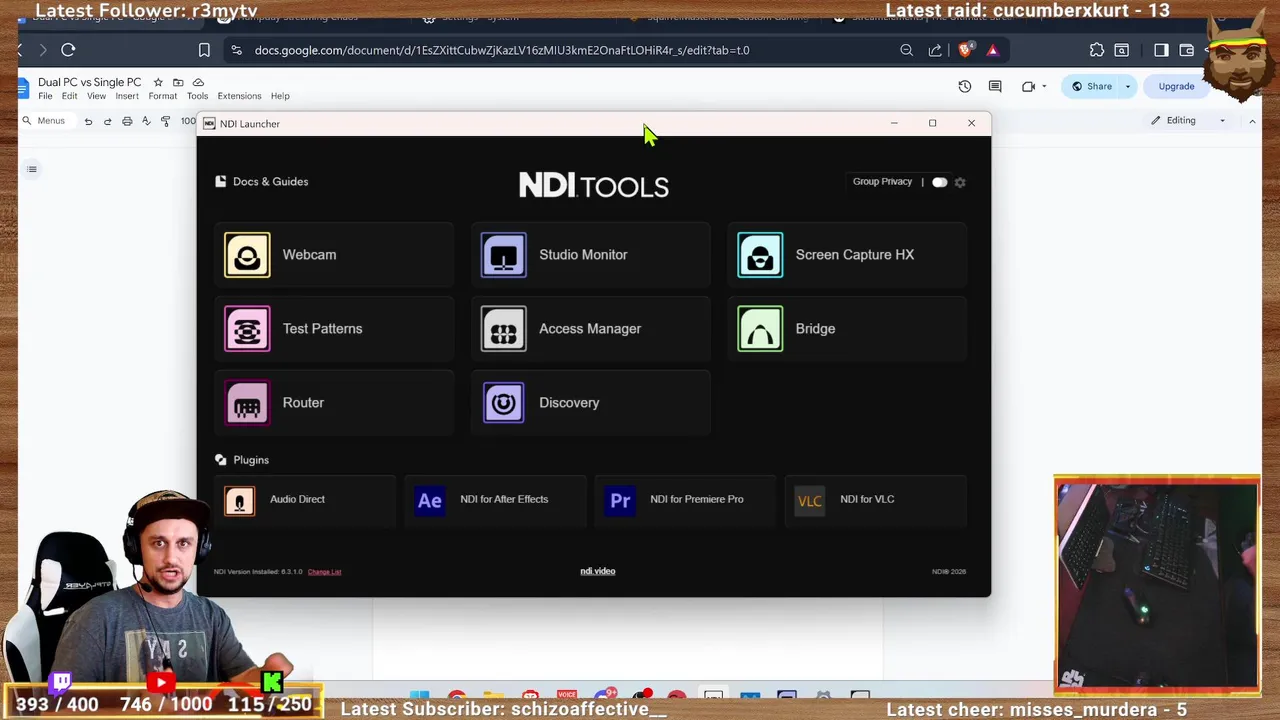
Task: Edit the document title Dual PC vs Single PC
Action: pyautogui.click(x=89, y=82)
